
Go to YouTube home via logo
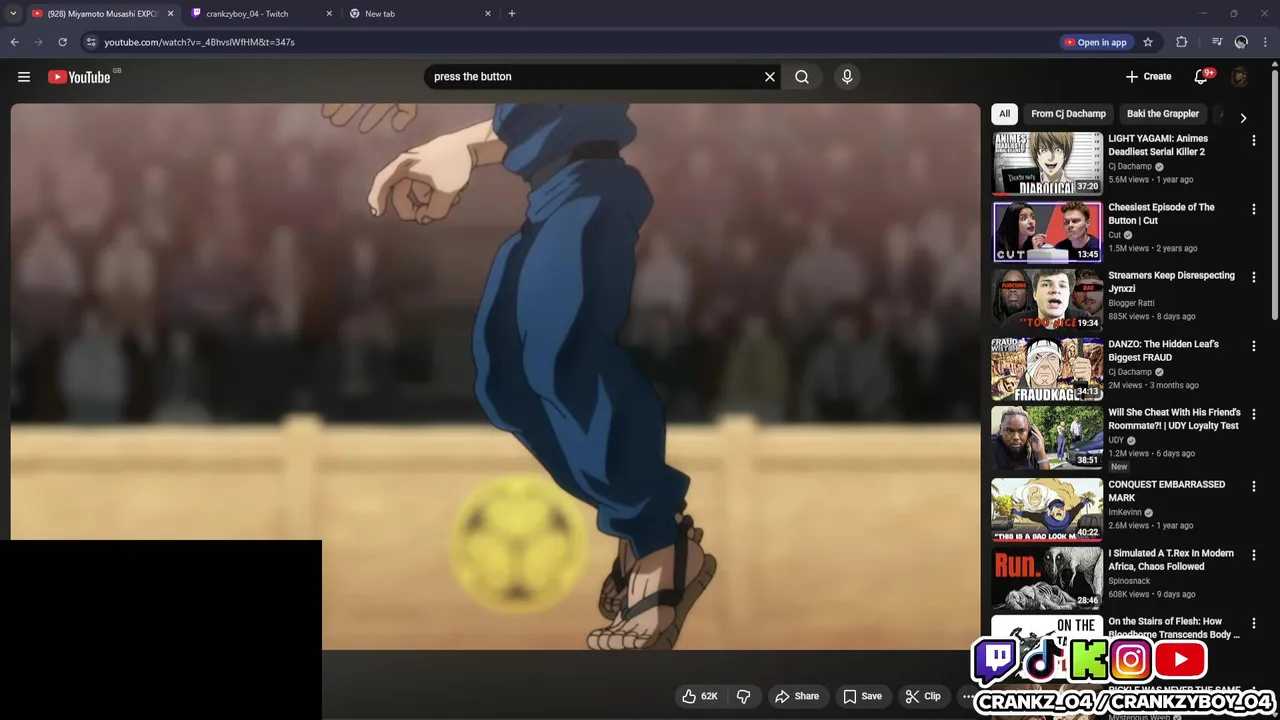(79, 77)
